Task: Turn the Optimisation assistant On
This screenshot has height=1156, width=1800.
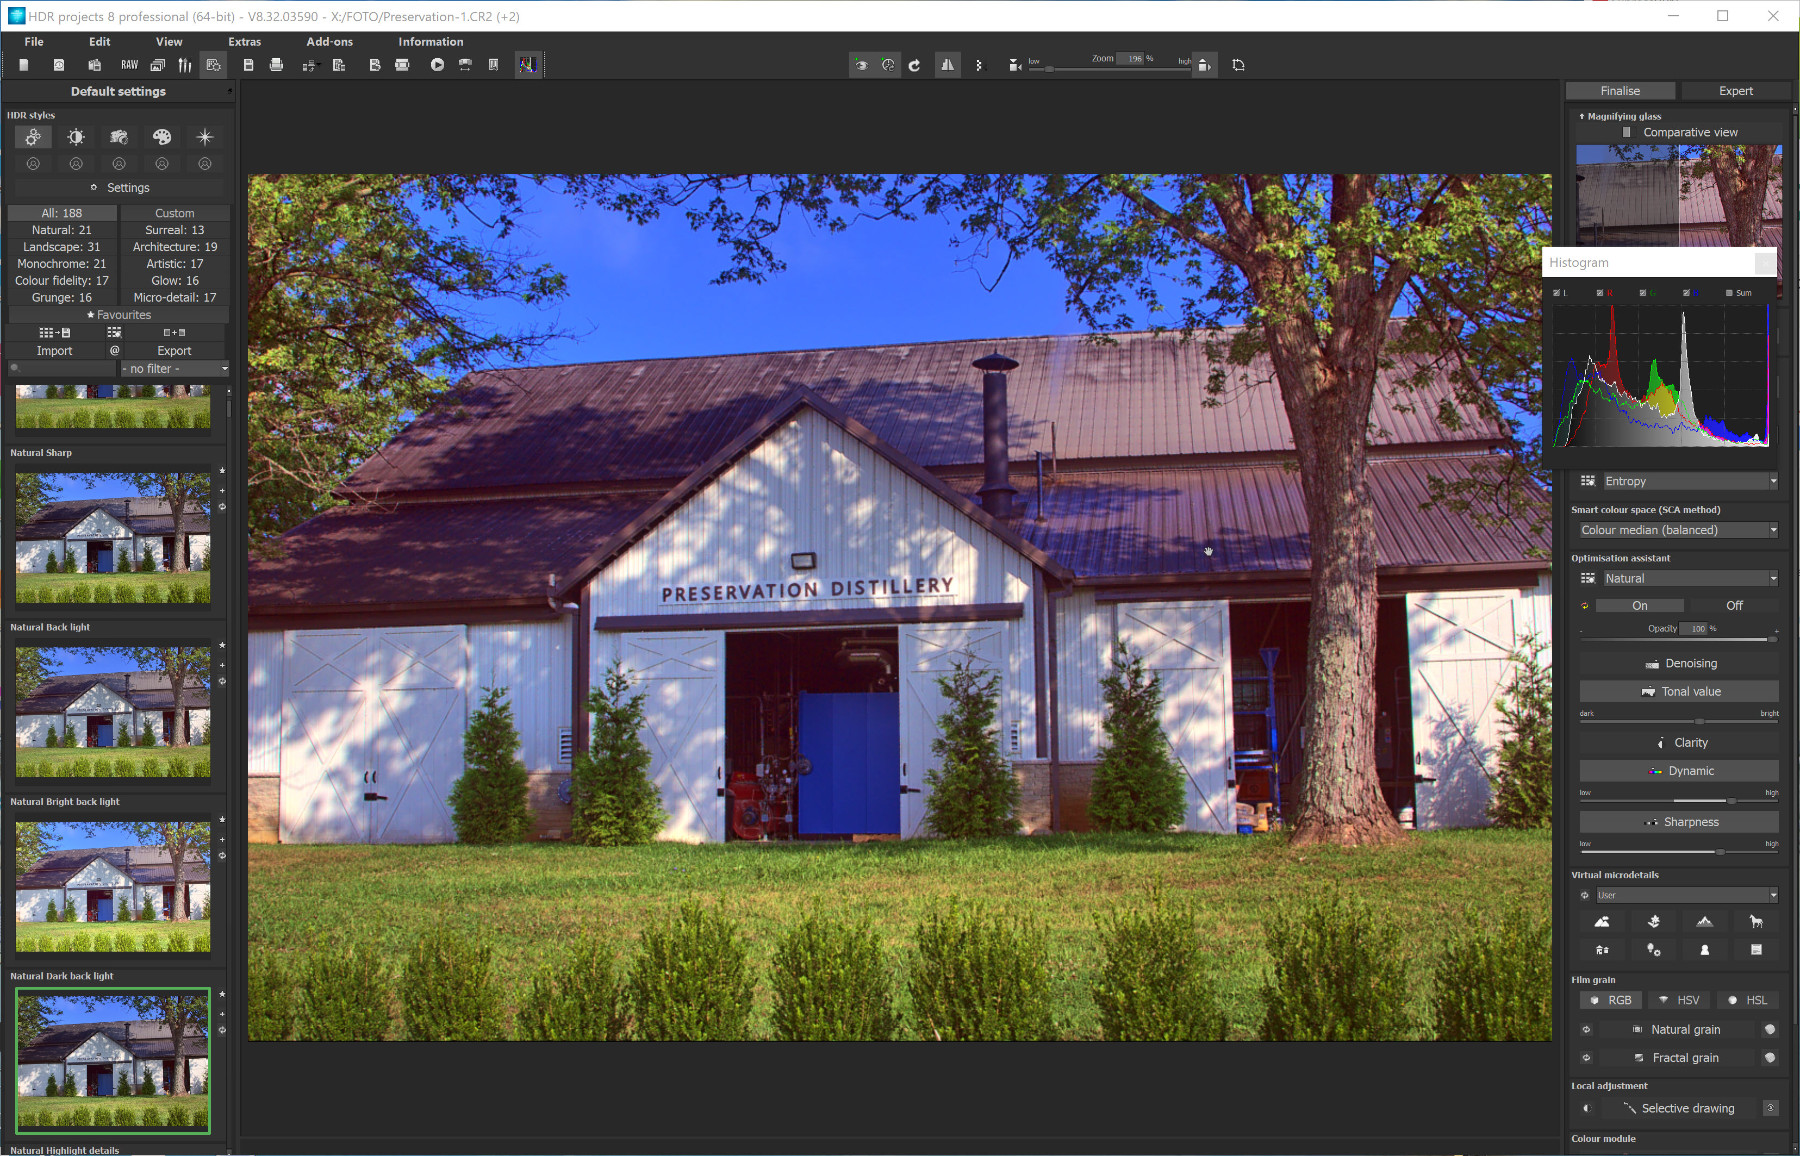Action: click(x=1640, y=606)
